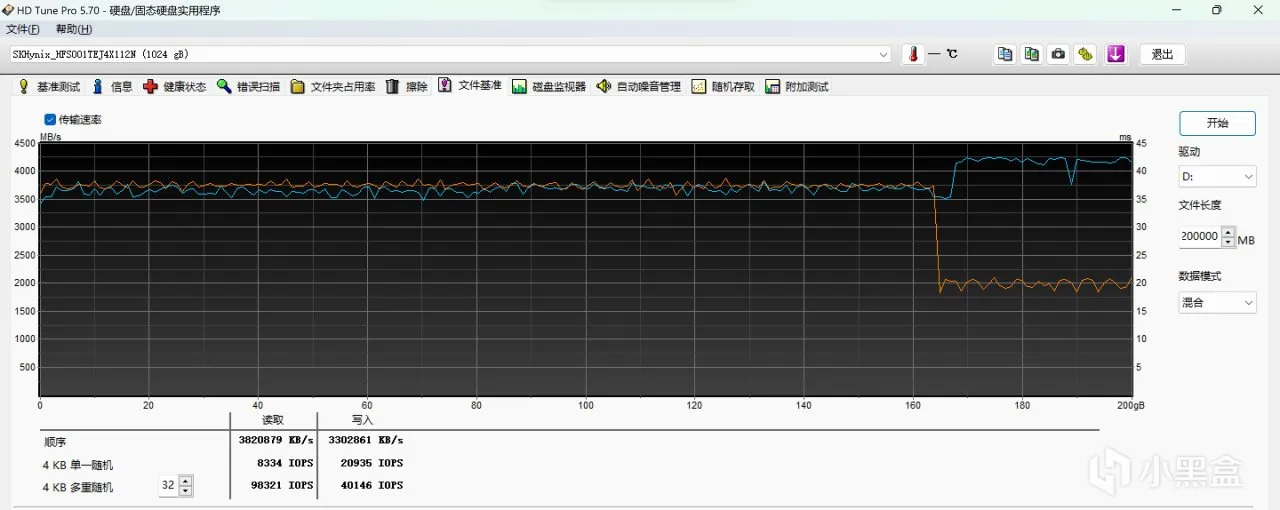Click the purple download arrow icon
Viewport: 1280px width, 510px height.
tap(1116, 54)
